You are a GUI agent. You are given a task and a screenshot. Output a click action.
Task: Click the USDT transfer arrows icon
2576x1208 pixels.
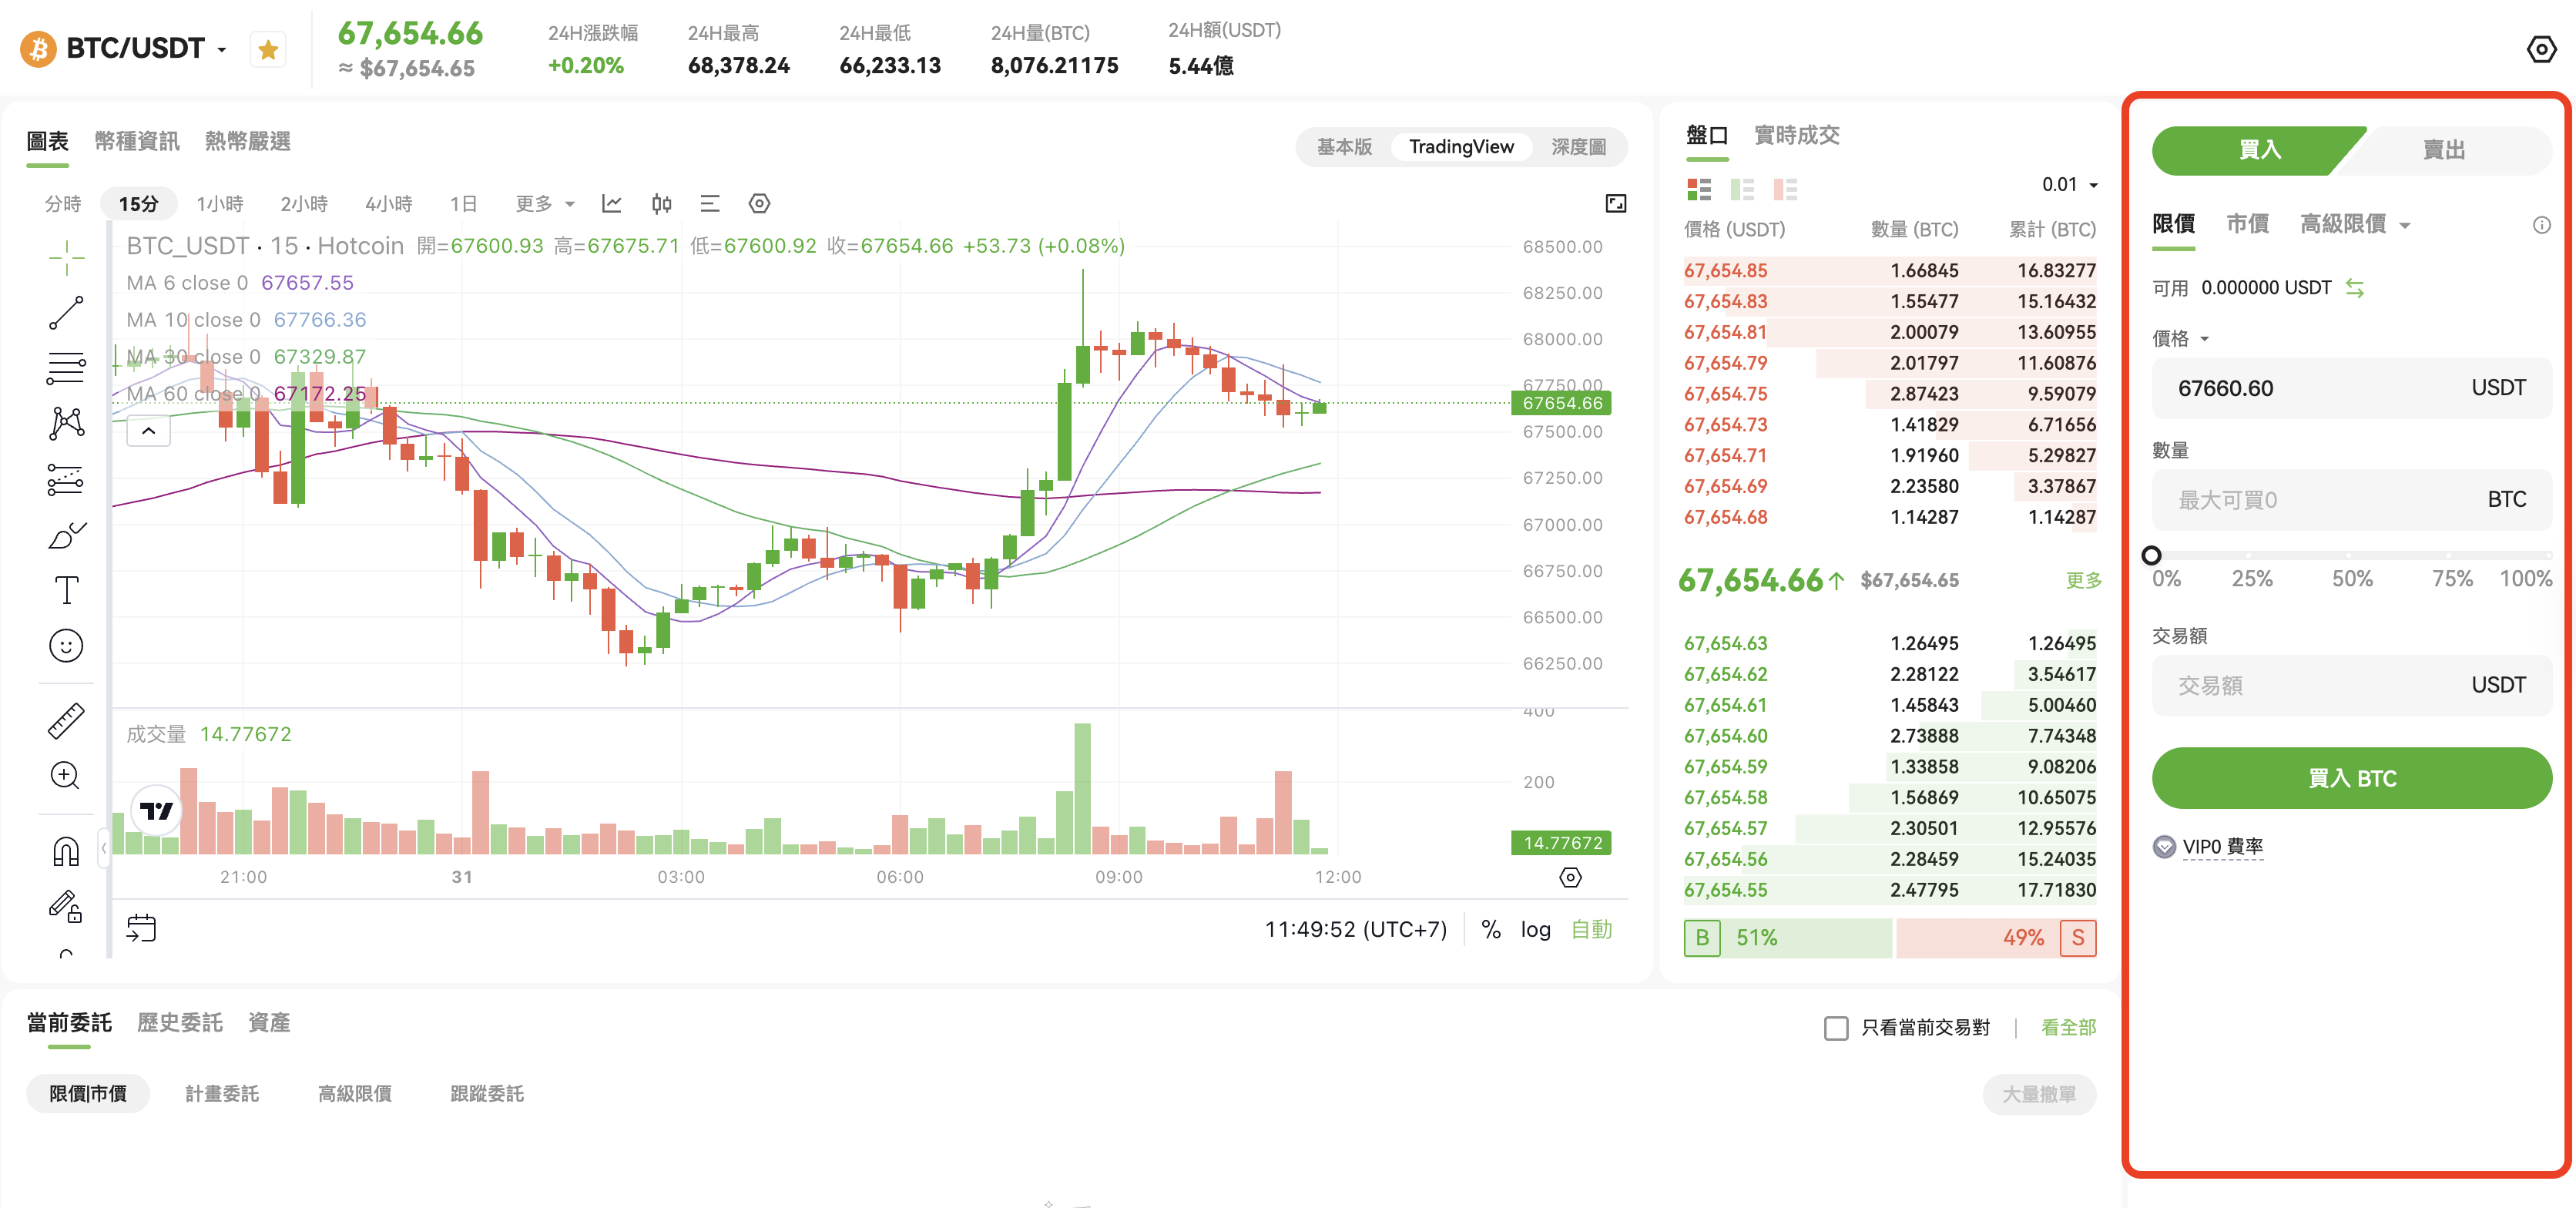coord(2355,288)
